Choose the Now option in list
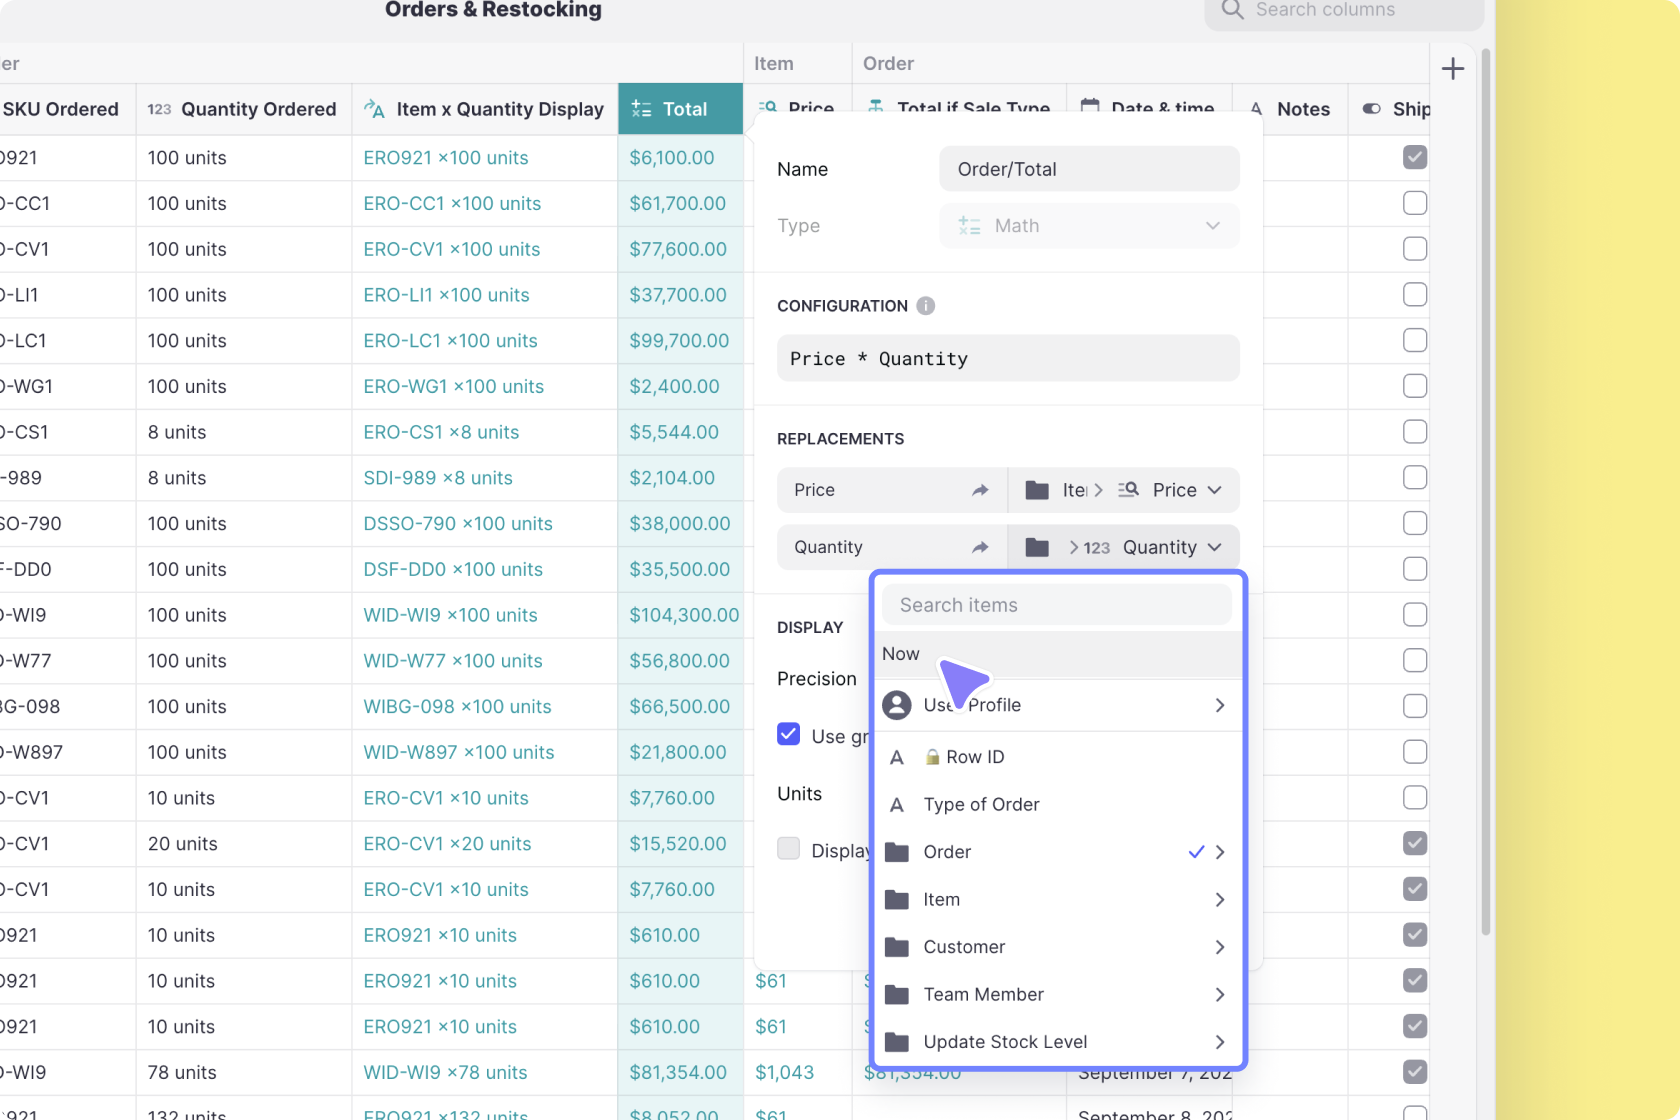This screenshot has height=1120, width=1680. pyautogui.click(x=901, y=654)
